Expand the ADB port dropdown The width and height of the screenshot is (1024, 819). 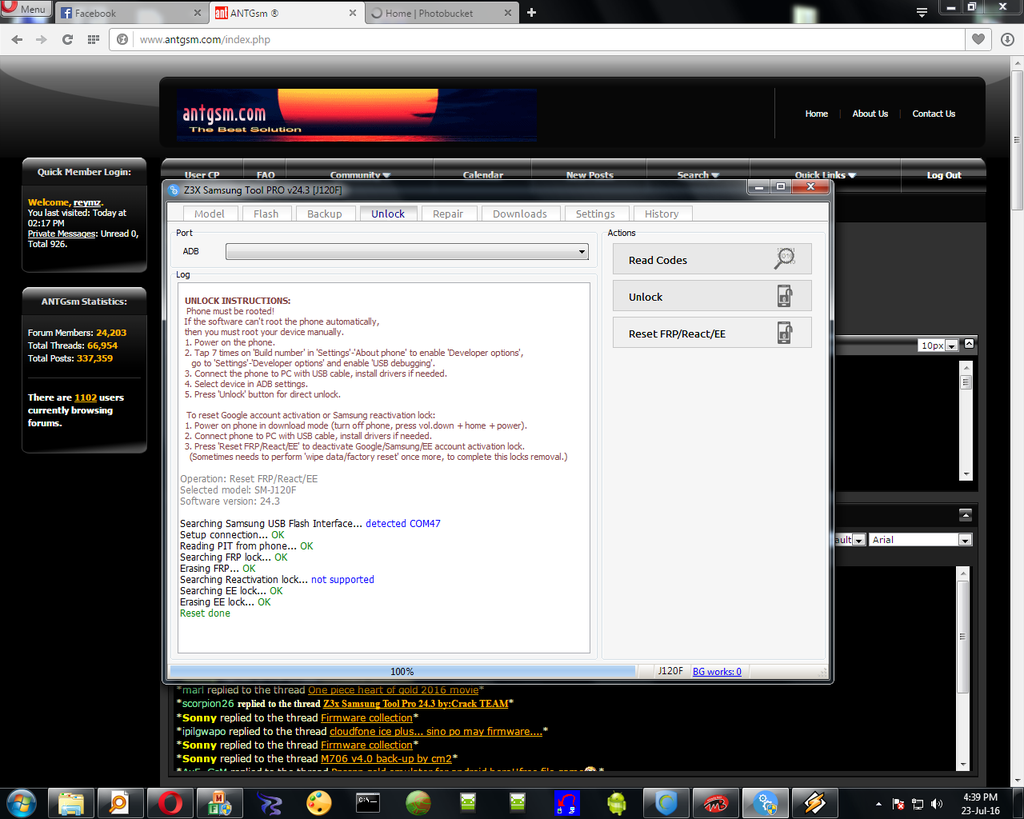(x=581, y=251)
